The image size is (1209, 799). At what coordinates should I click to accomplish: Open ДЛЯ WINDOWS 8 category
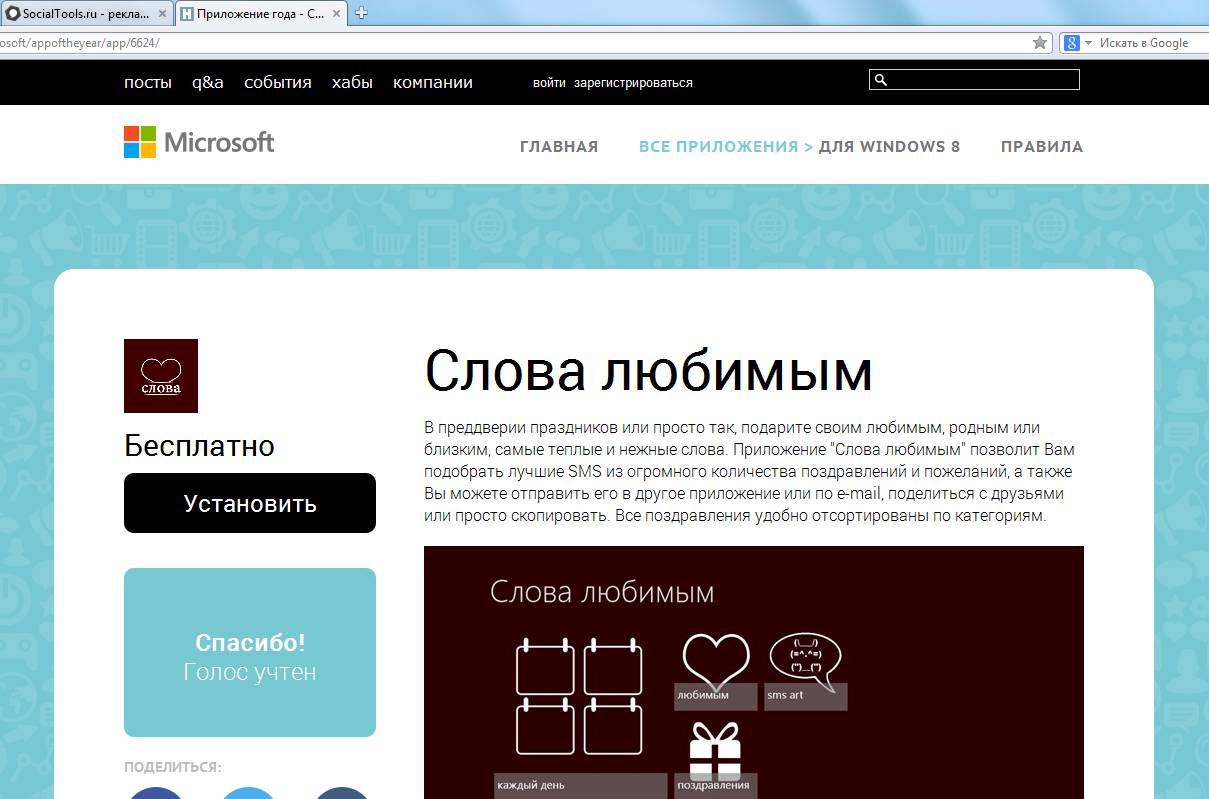[x=889, y=147]
